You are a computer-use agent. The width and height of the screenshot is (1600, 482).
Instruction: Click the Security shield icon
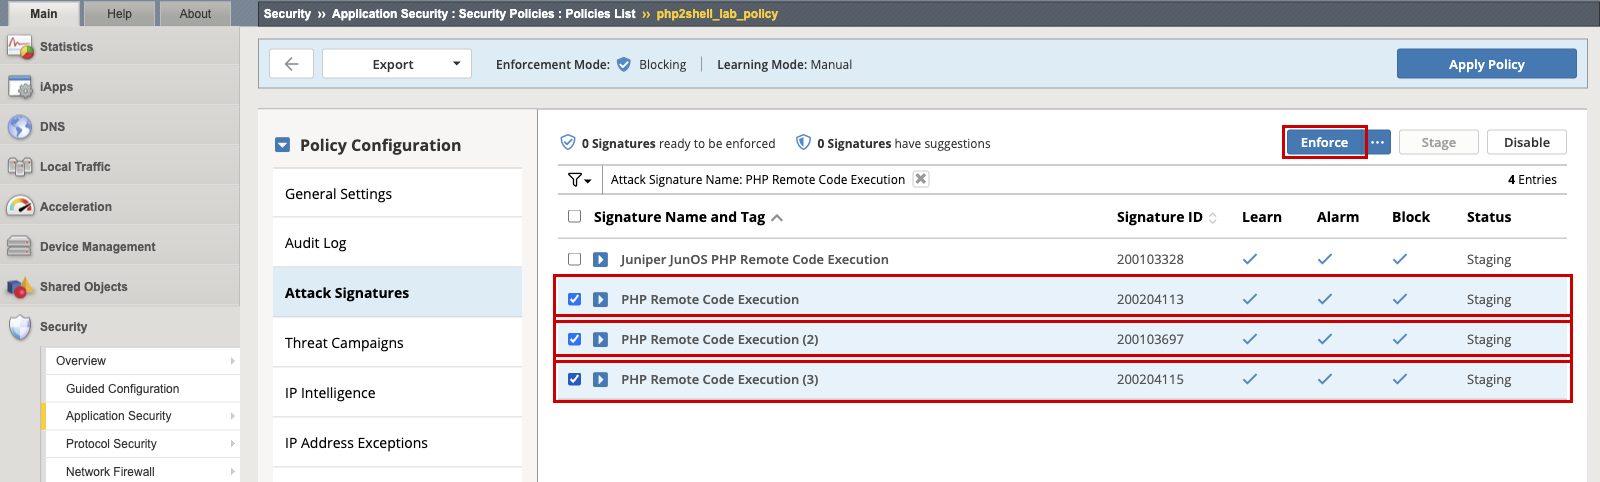tap(20, 327)
